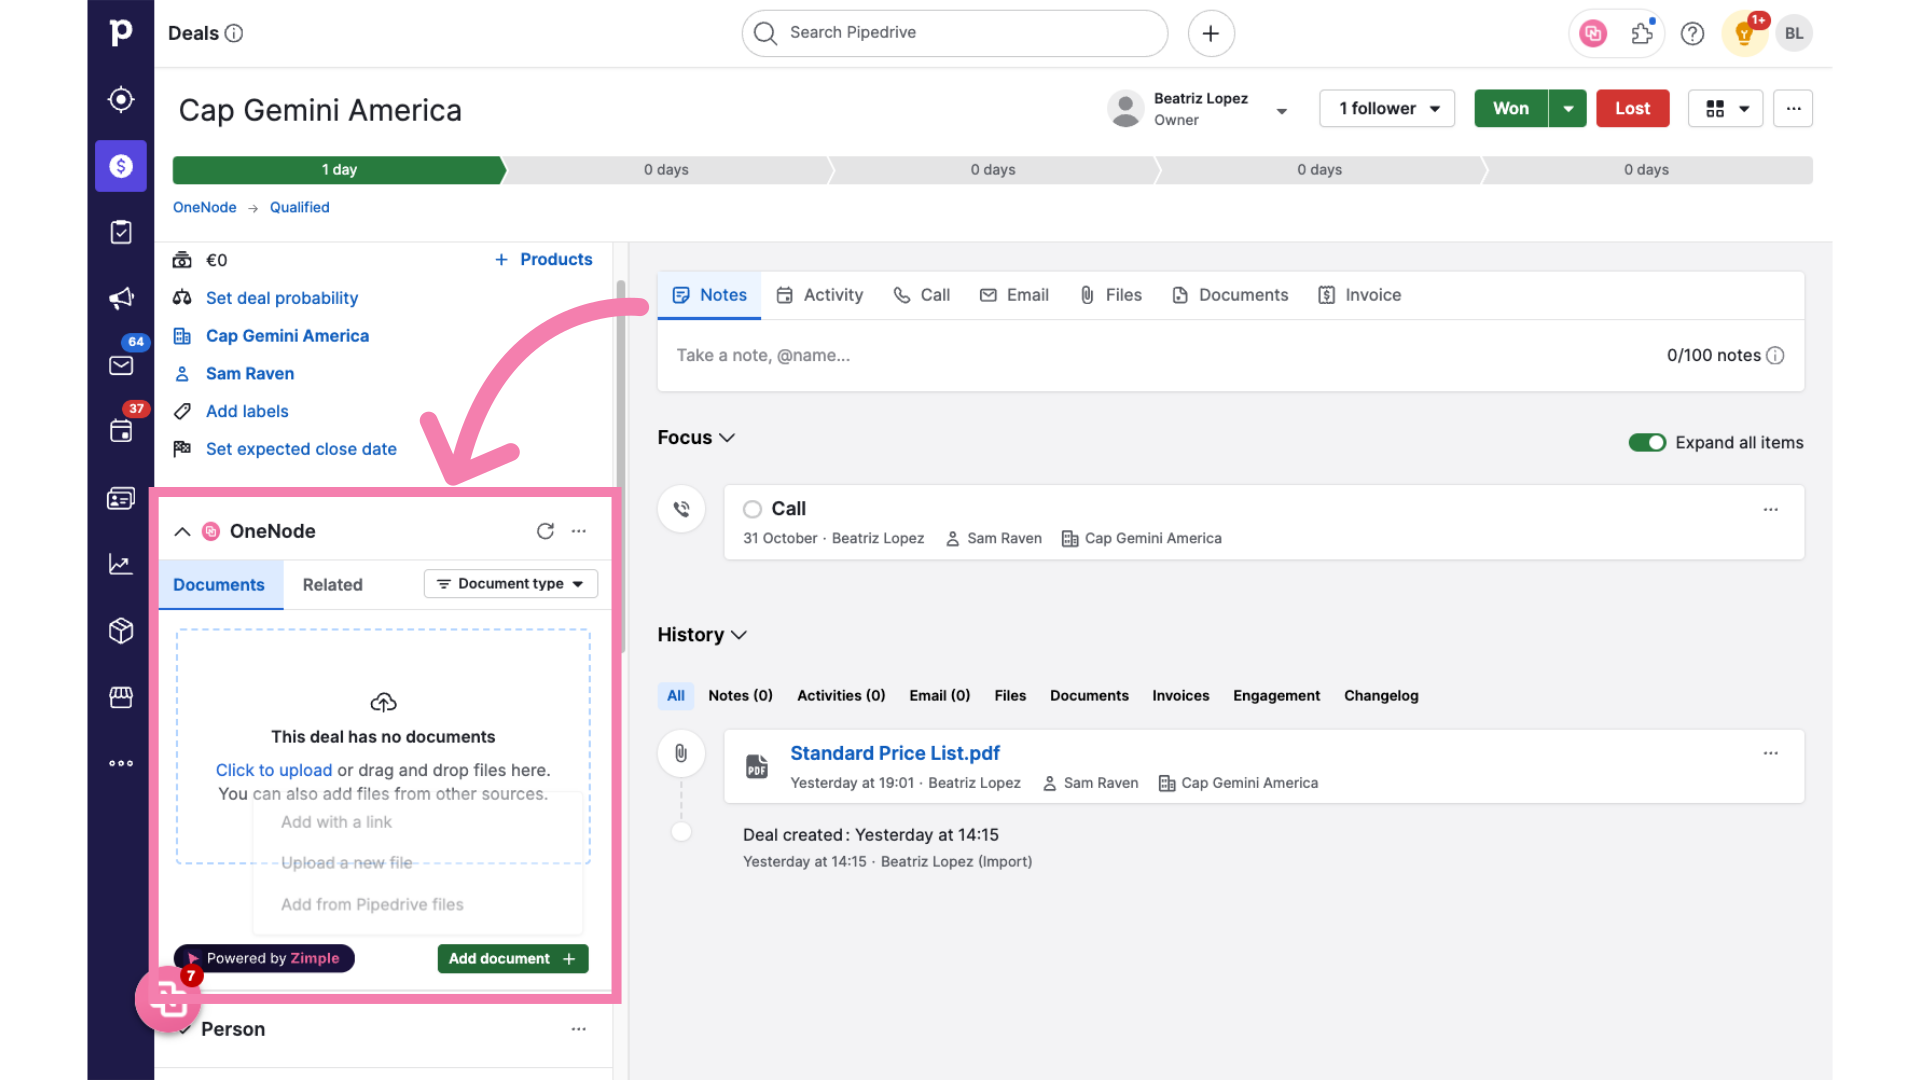Select the first pipeline stage 1 day
The width and height of the screenshot is (1920, 1080).
click(339, 170)
